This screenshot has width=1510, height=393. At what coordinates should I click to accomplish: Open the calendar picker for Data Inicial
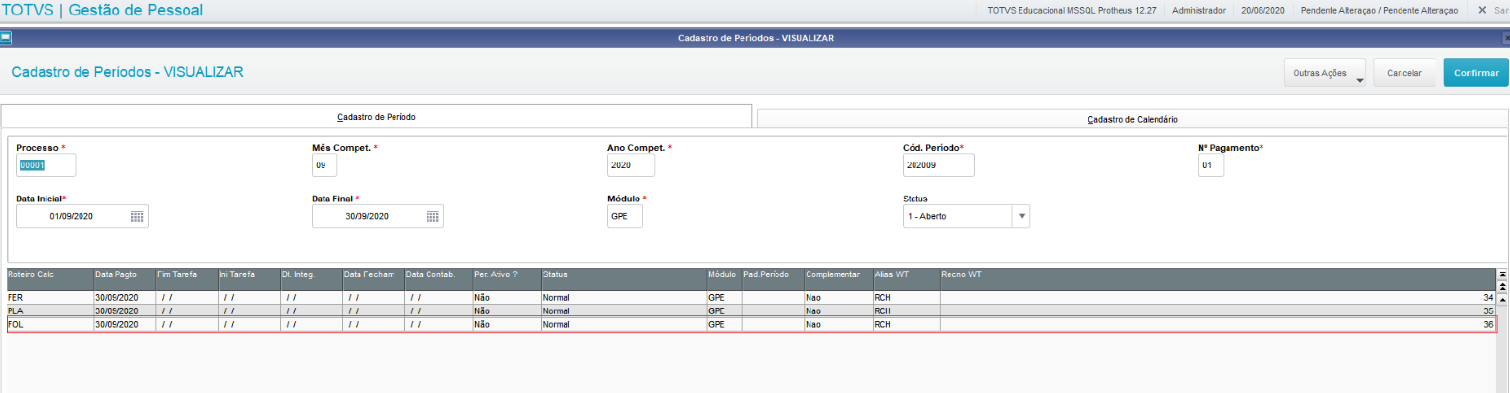(x=137, y=216)
